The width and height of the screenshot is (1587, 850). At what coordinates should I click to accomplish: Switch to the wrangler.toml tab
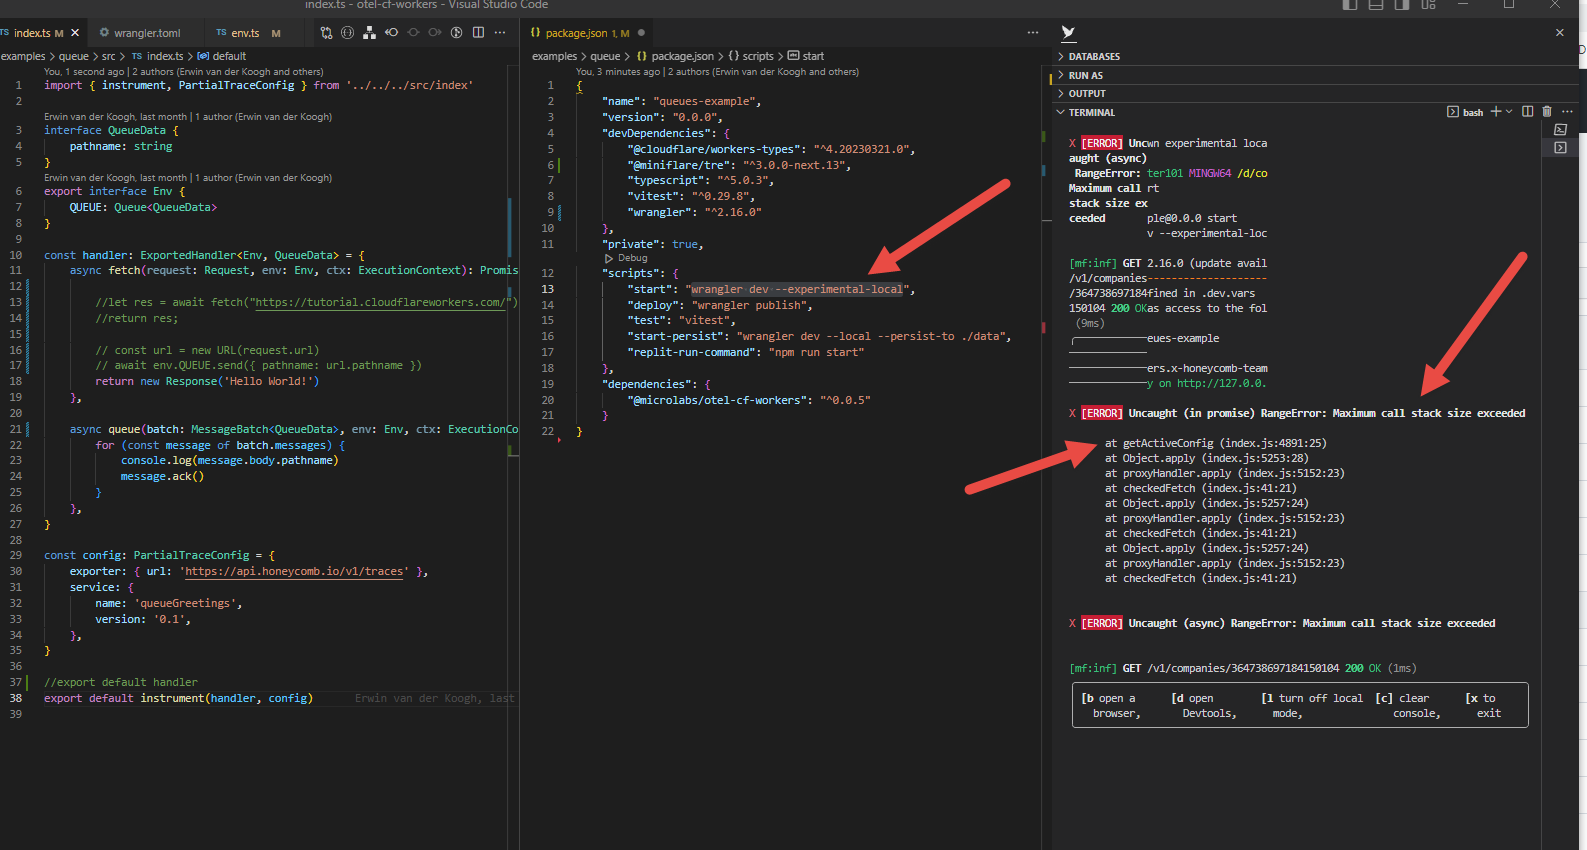coord(146,33)
